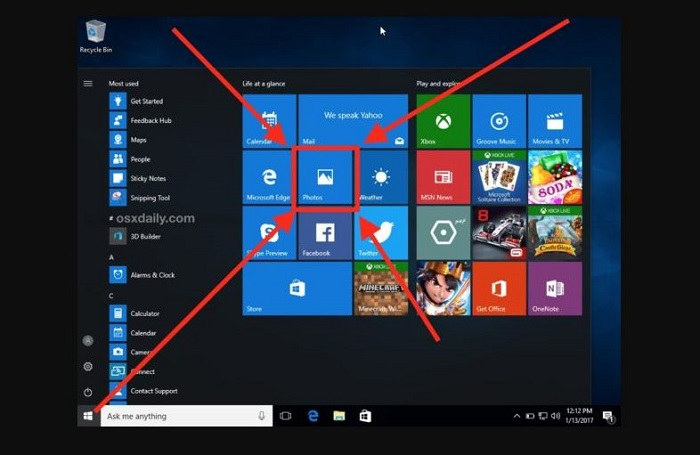The width and height of the screenshot is (700, 455).
Task: Open the Store tile
Action: tap(297, 288)
